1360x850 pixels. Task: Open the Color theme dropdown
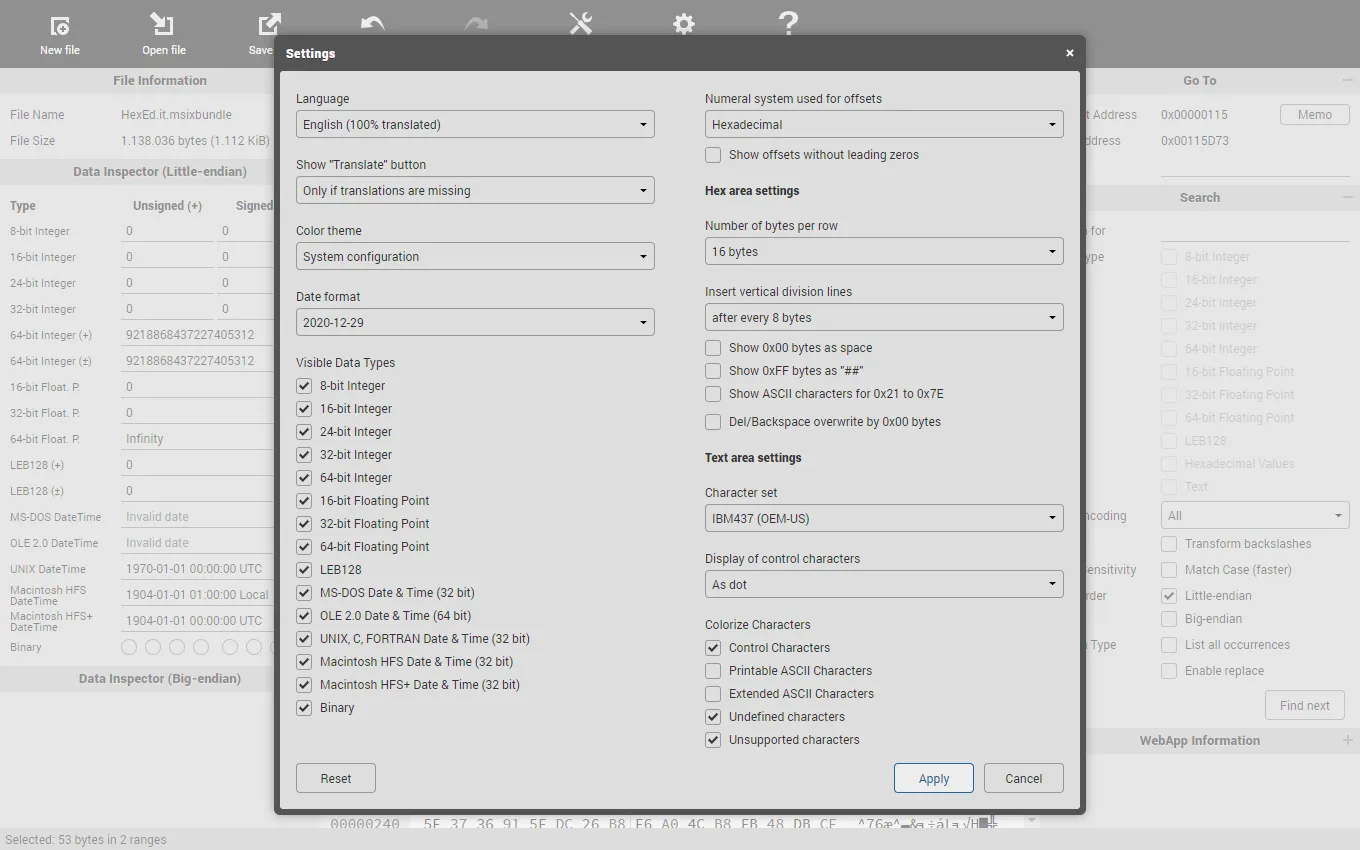pyautogui.click(x=475, y=256)
